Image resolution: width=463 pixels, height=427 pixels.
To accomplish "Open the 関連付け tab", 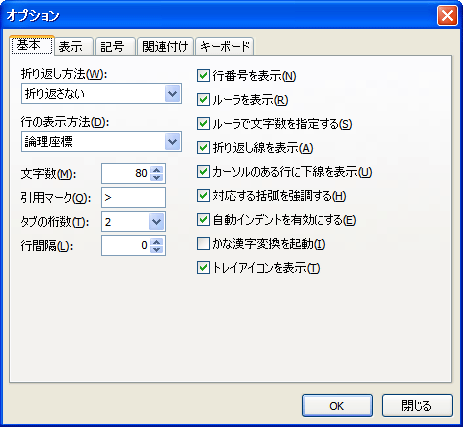I will (165, 46).
